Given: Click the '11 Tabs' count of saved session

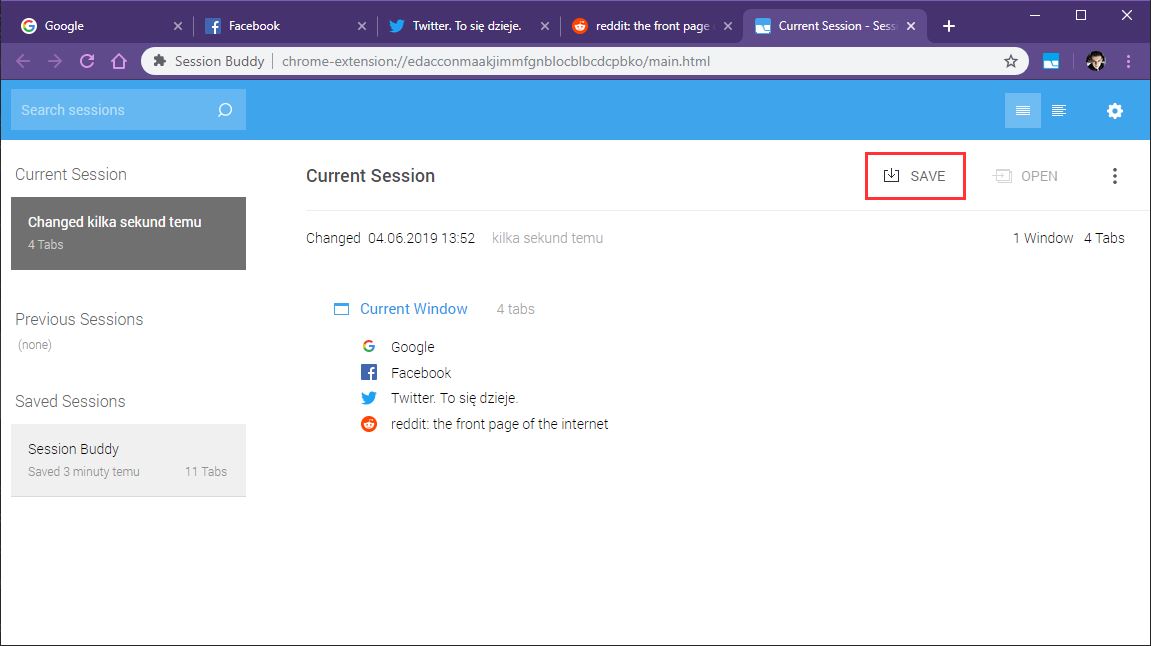Looking at the screenshot, I should [x=206, y=472].
